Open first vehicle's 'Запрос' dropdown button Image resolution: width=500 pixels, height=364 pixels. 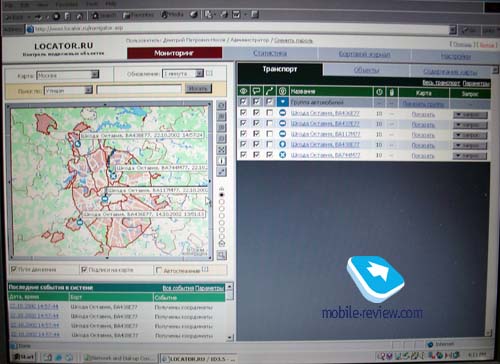470,115
